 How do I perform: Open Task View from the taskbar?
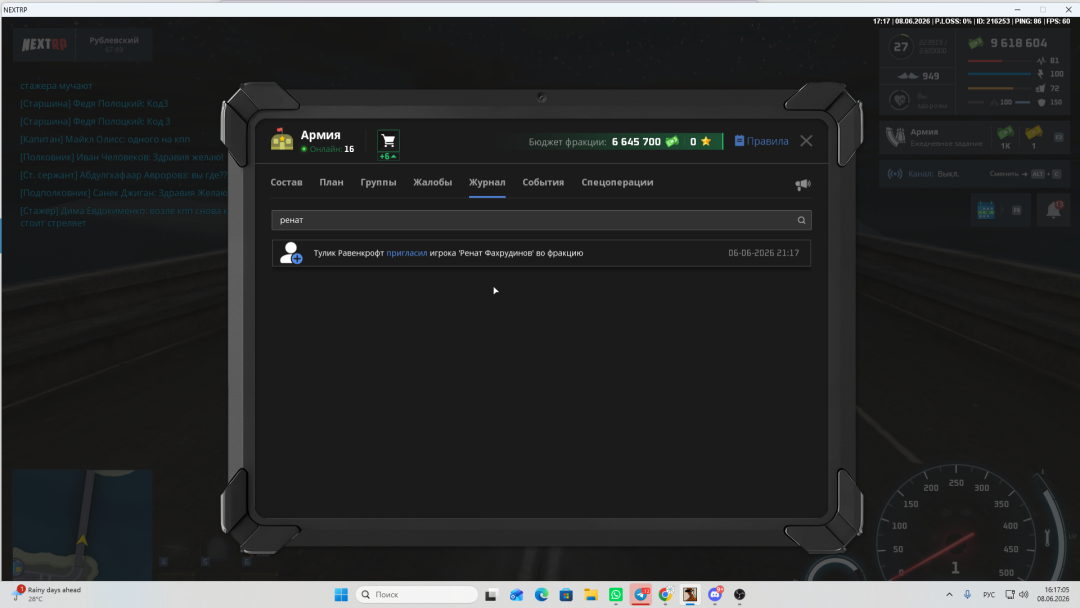pyautogui.click(x=490, y=595)
